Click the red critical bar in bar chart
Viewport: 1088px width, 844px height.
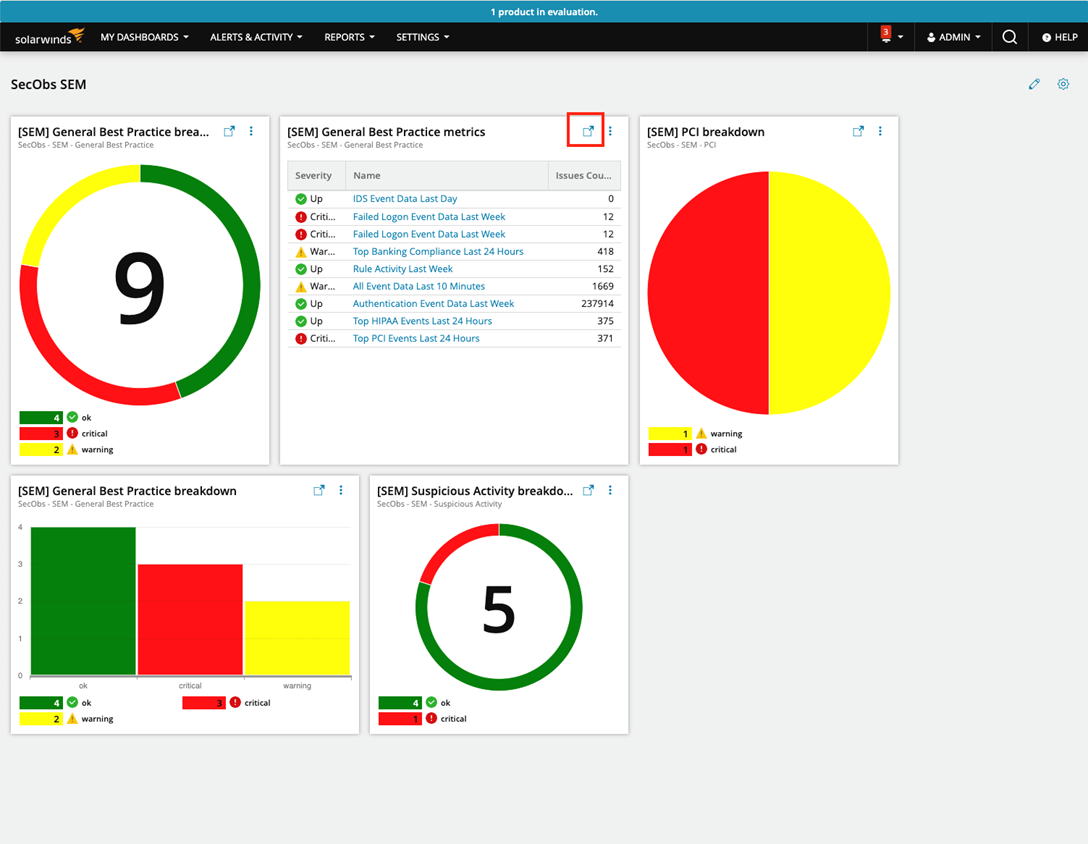pos(190,619)
